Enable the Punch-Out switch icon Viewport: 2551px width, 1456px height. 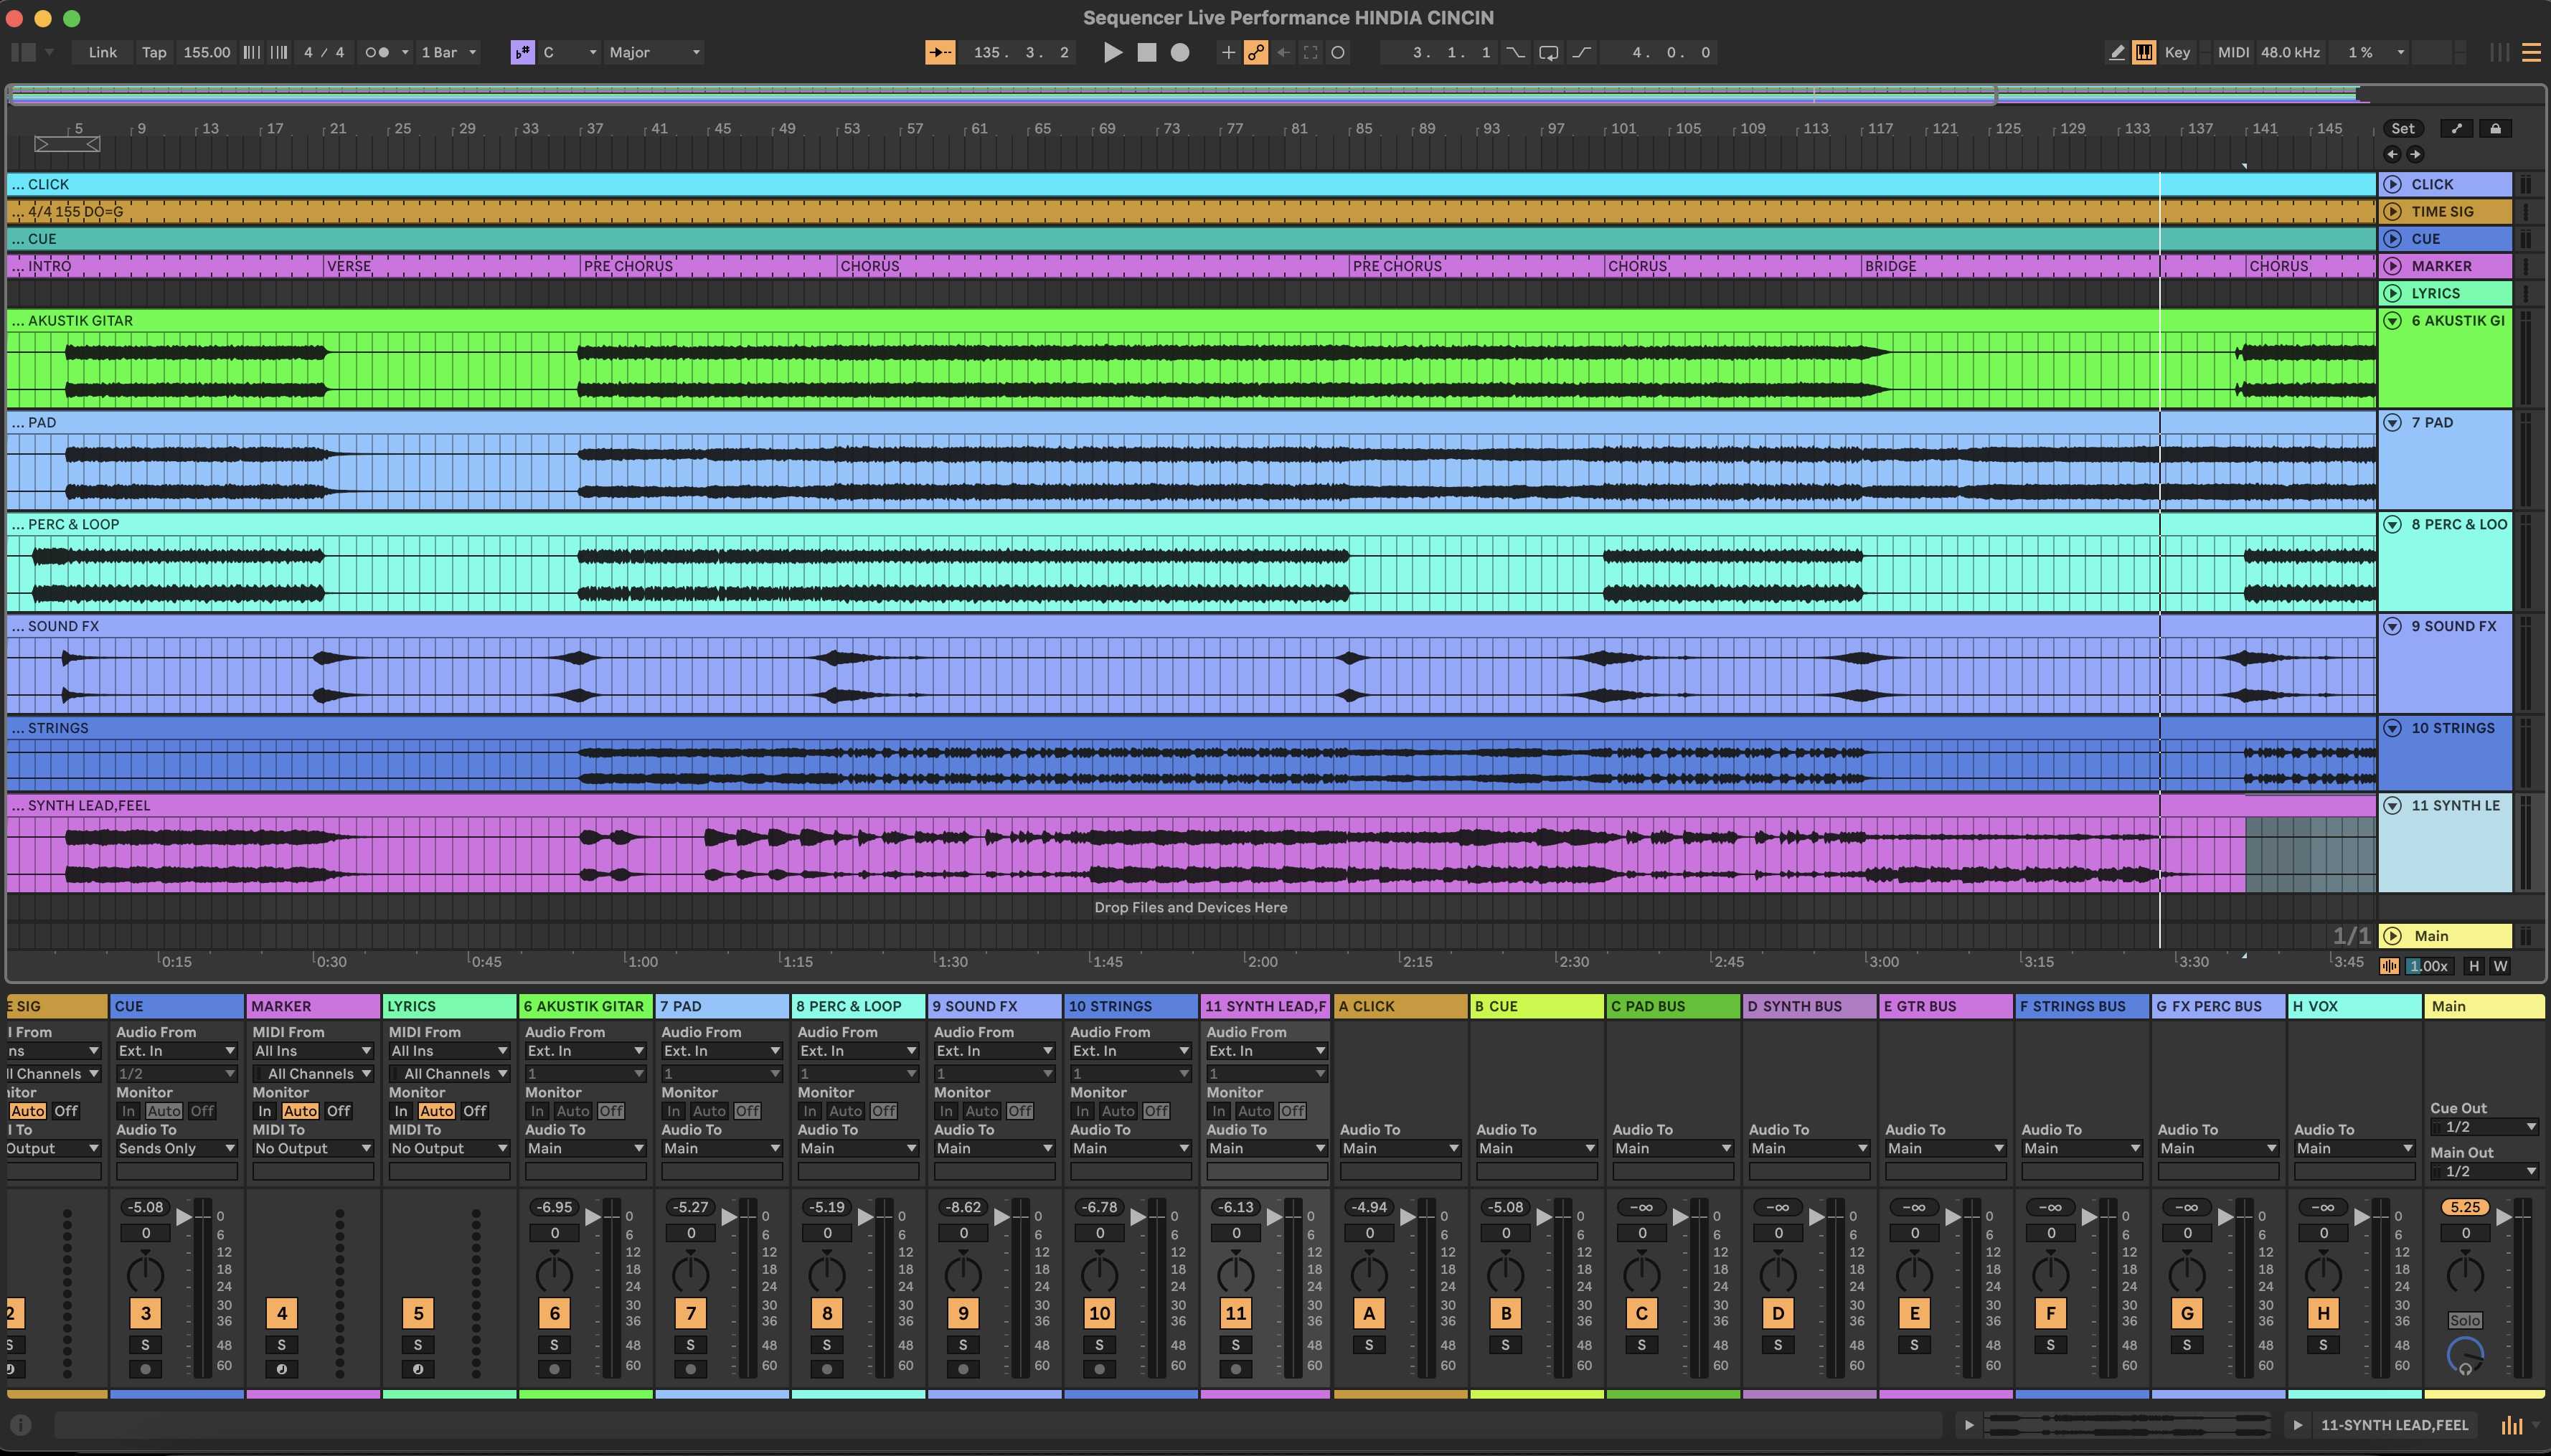click(x=1582, y=52)
